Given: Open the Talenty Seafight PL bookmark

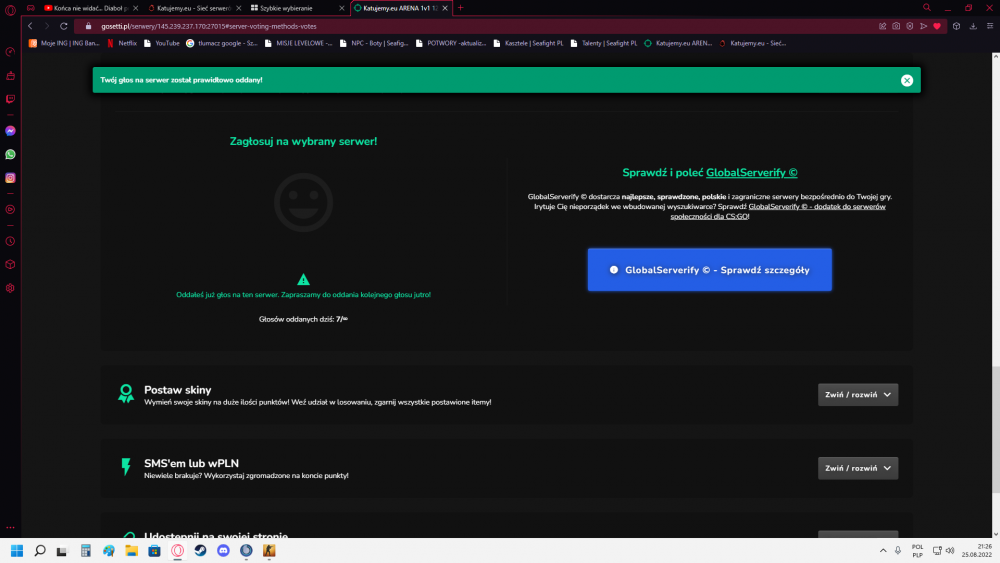Looking at the screenshot, I should pos(604,43).
